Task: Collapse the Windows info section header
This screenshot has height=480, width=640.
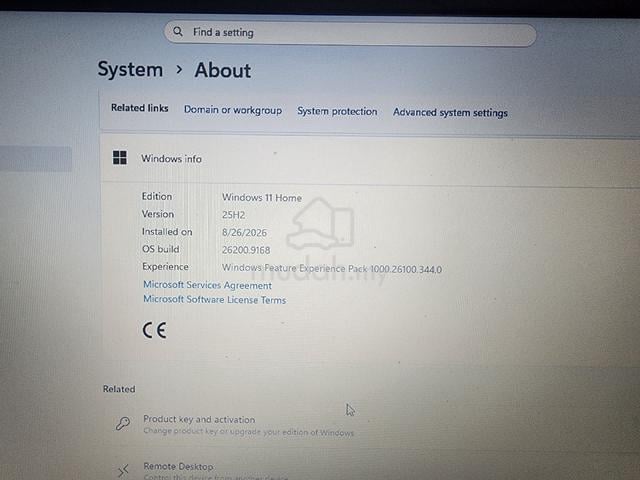Action: coord(370,159)
